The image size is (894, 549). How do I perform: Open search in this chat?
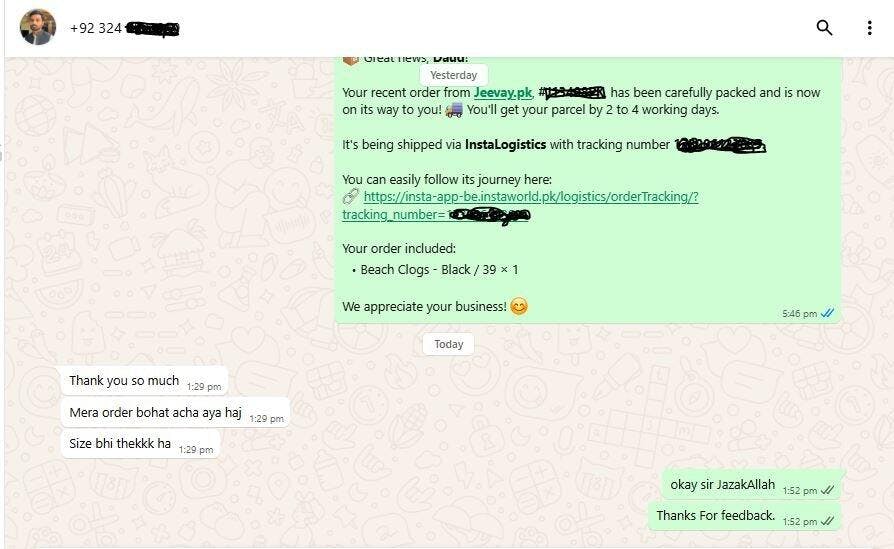(824, 27)
